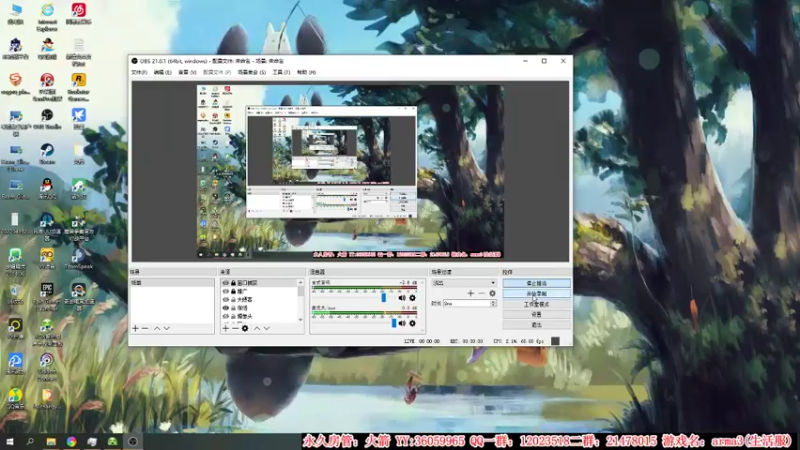Click the Desktop Audio volume slider handle

(x=384, y=298)
